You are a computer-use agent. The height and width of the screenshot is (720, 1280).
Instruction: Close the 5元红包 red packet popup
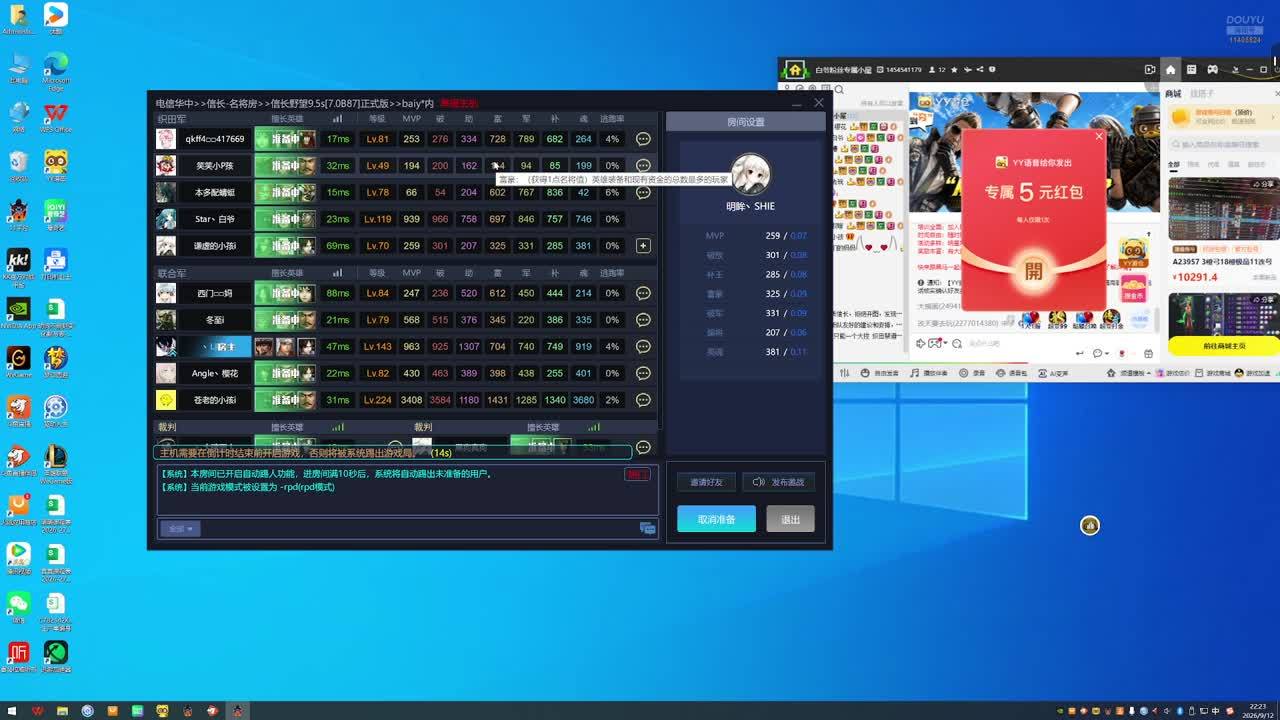[x=1099, y=136]
